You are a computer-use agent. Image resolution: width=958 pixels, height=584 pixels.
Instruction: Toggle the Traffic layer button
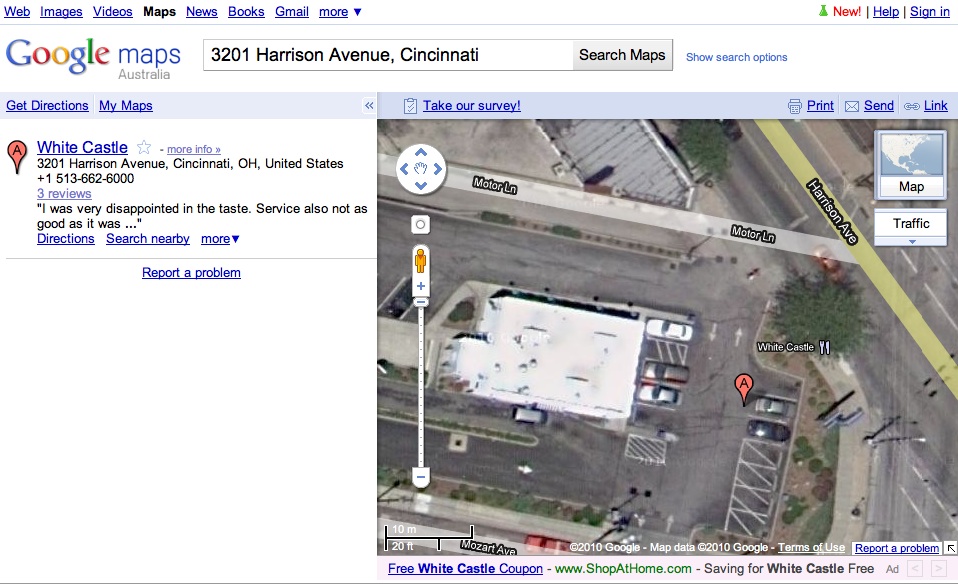911,224
